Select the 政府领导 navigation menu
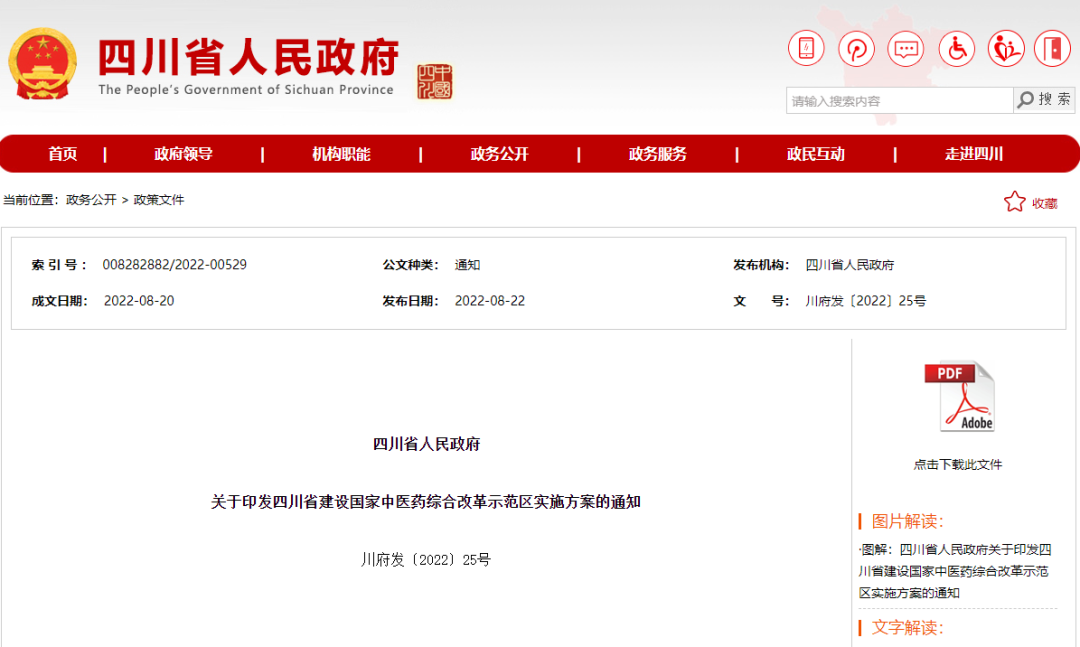The width and height of the screenshot is (1080, 647). [183, 154]
